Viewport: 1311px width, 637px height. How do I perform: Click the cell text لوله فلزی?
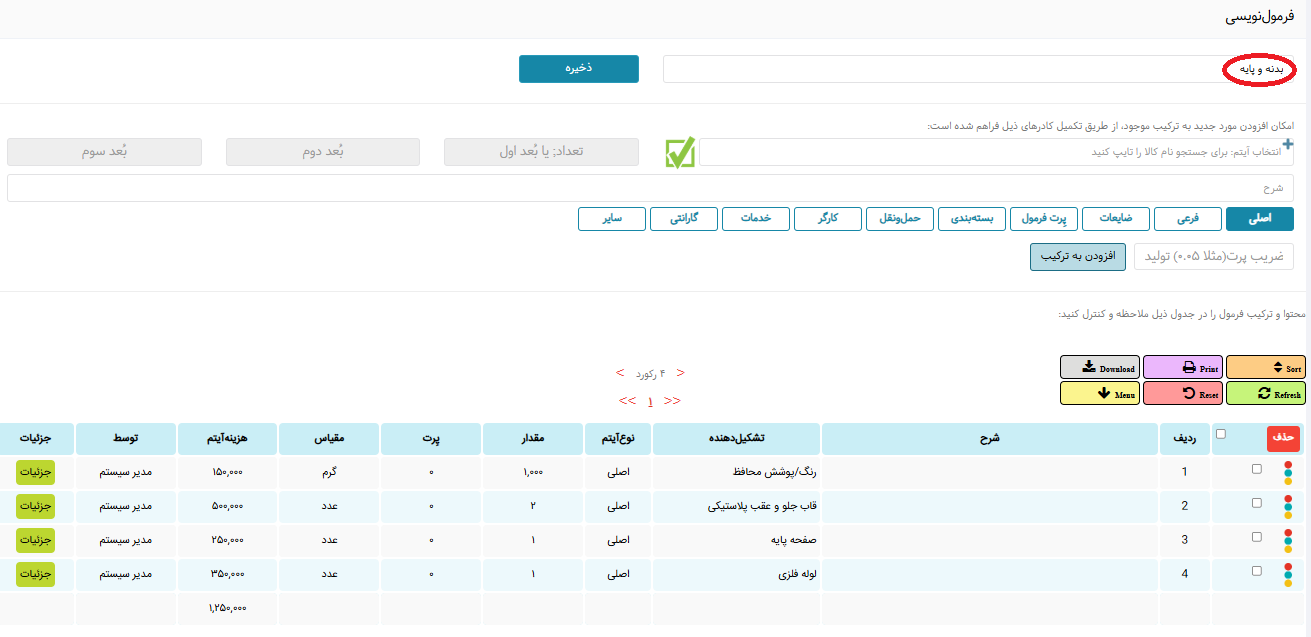tap(797, 575)
